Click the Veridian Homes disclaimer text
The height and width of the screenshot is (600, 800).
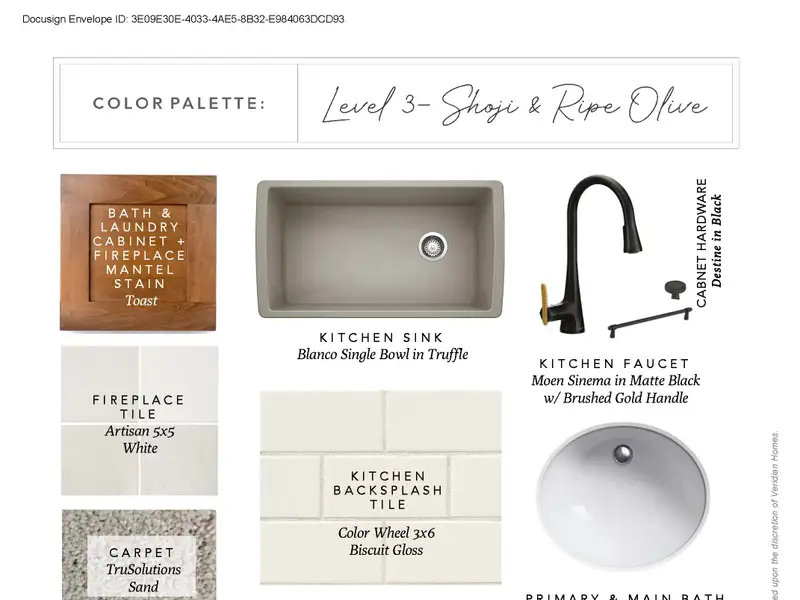[x=775, y=515]
